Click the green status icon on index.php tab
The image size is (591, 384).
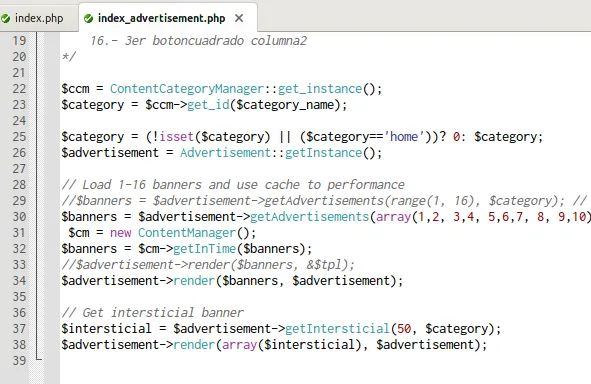pyautogui.click(x=5, y=18)
